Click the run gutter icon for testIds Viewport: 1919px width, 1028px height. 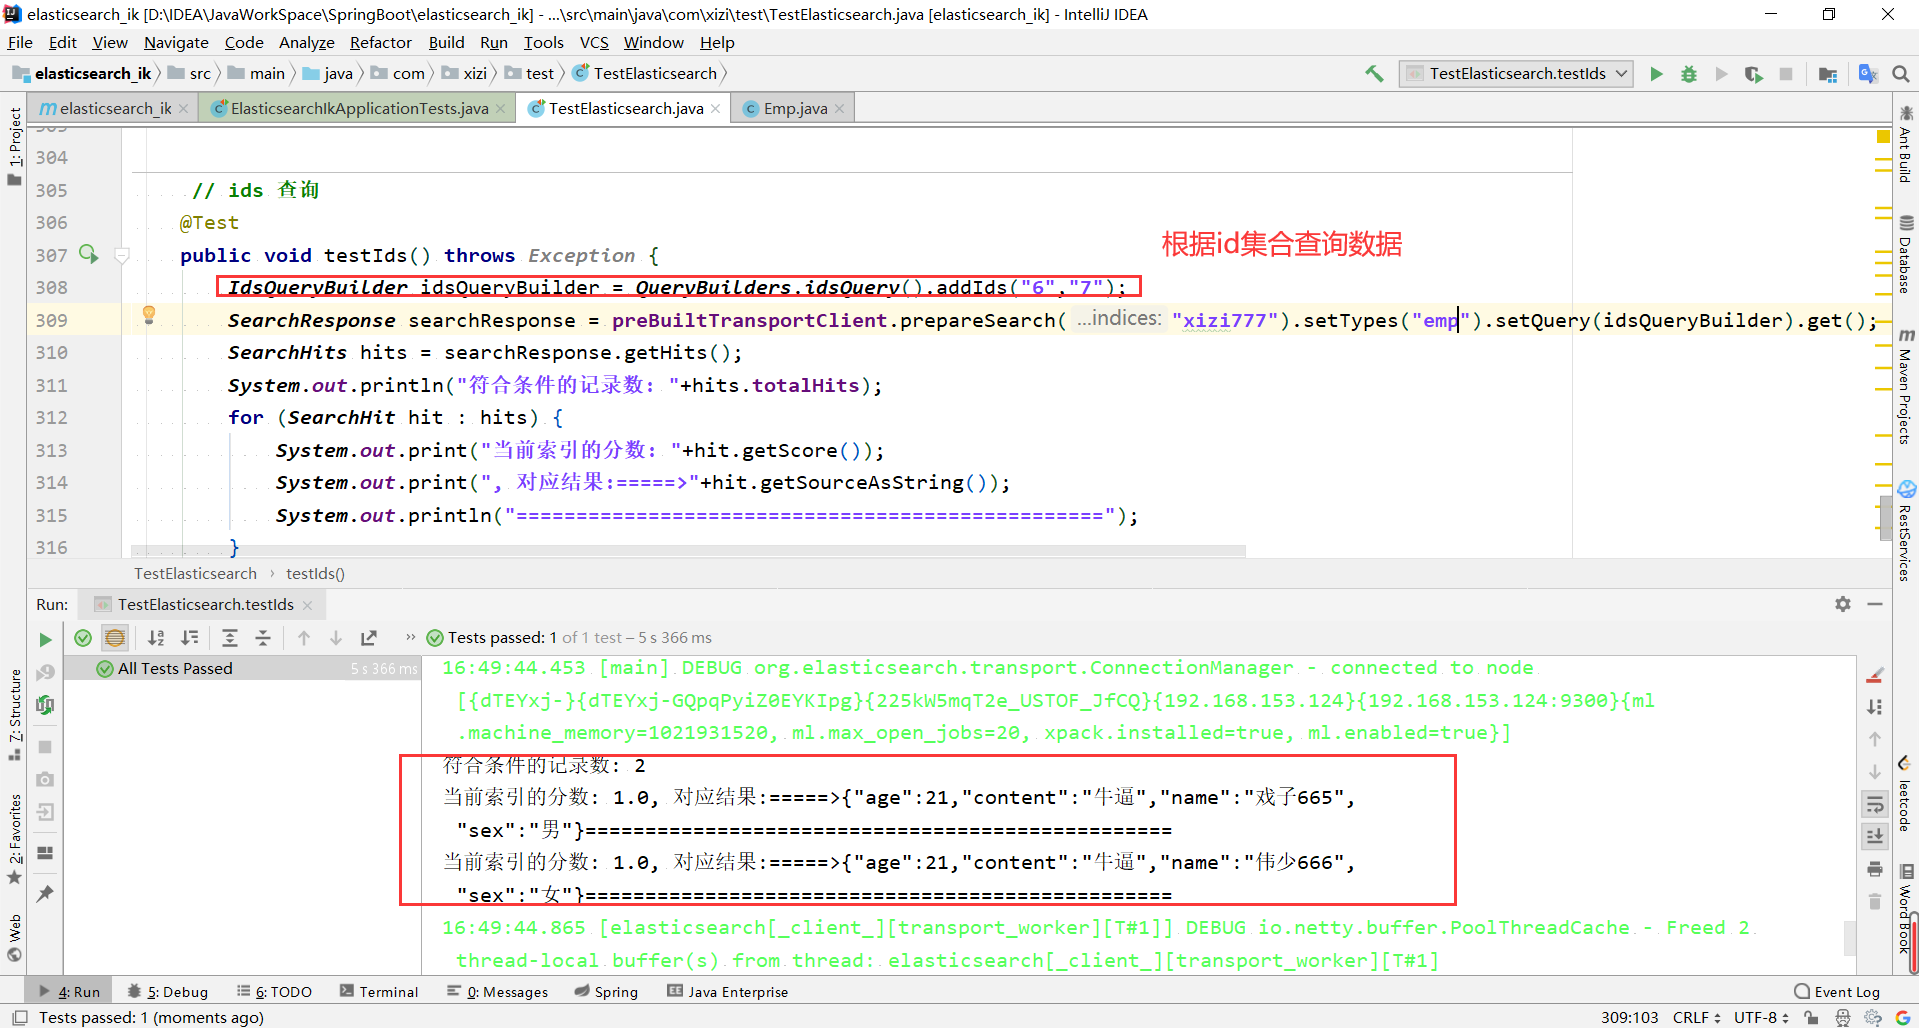click(89, 254)
